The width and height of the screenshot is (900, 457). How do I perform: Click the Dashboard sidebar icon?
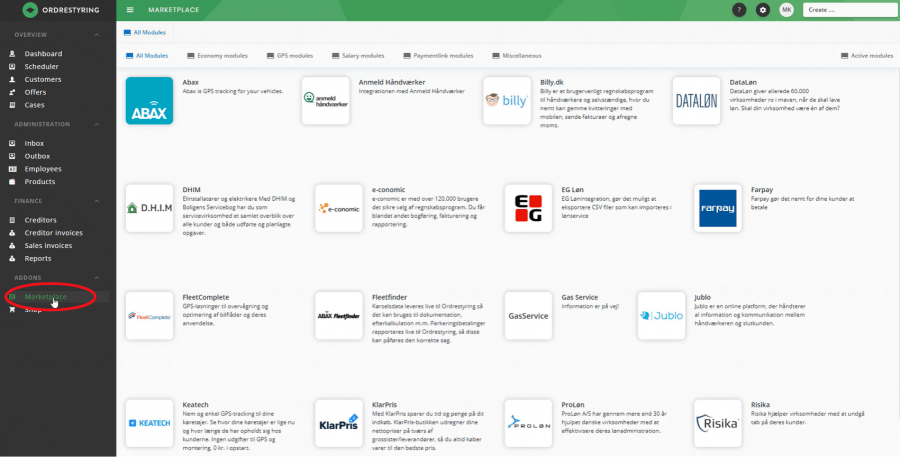pos(12,53)
